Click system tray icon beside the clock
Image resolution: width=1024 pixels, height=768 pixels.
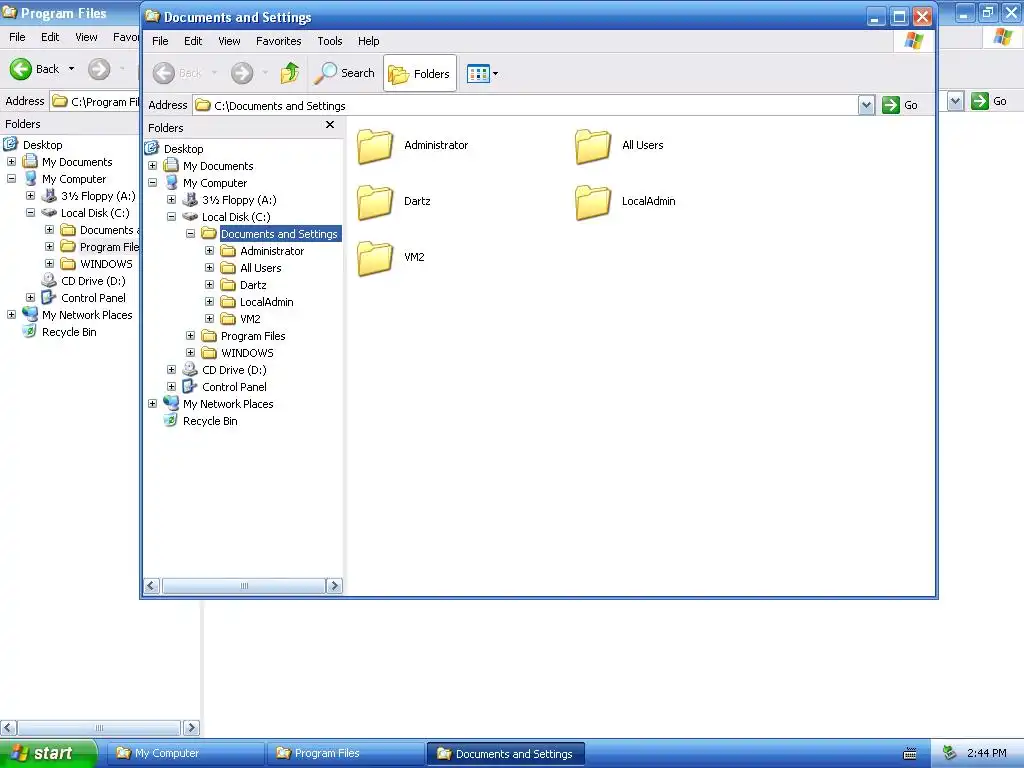(950, 754)
